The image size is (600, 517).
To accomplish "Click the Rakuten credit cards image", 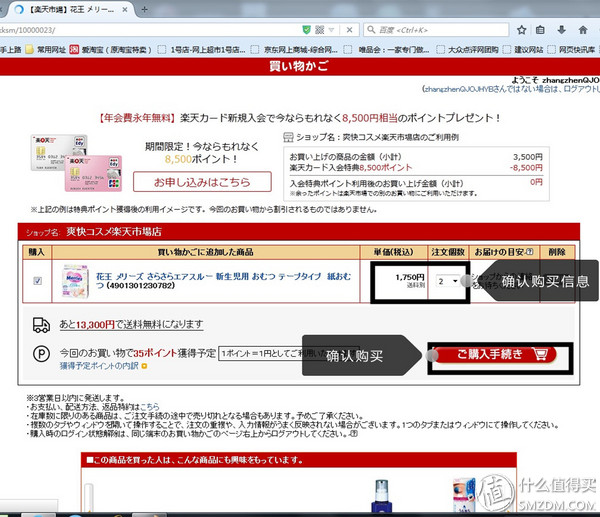I will tap(77, 163).
